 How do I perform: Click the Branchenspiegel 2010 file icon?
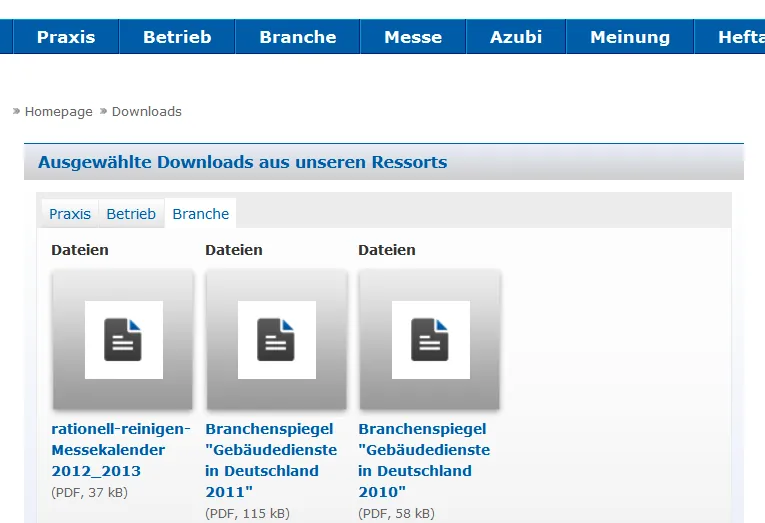coord(430,340)
